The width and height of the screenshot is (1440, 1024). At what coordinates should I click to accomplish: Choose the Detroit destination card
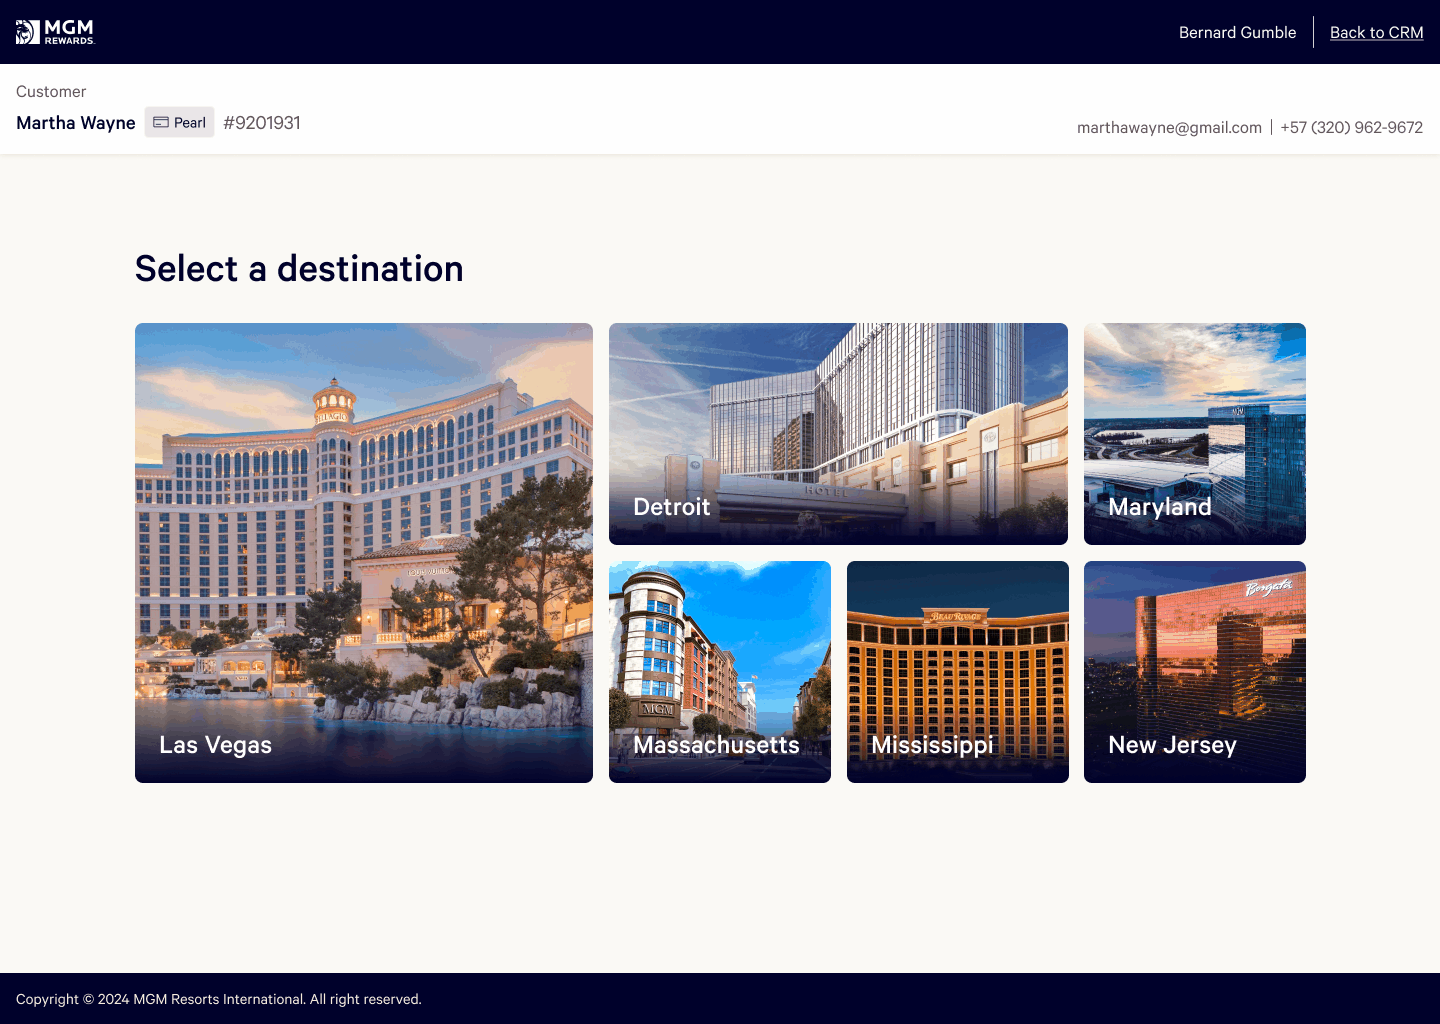pyautogui.click(x=838, y=434)
